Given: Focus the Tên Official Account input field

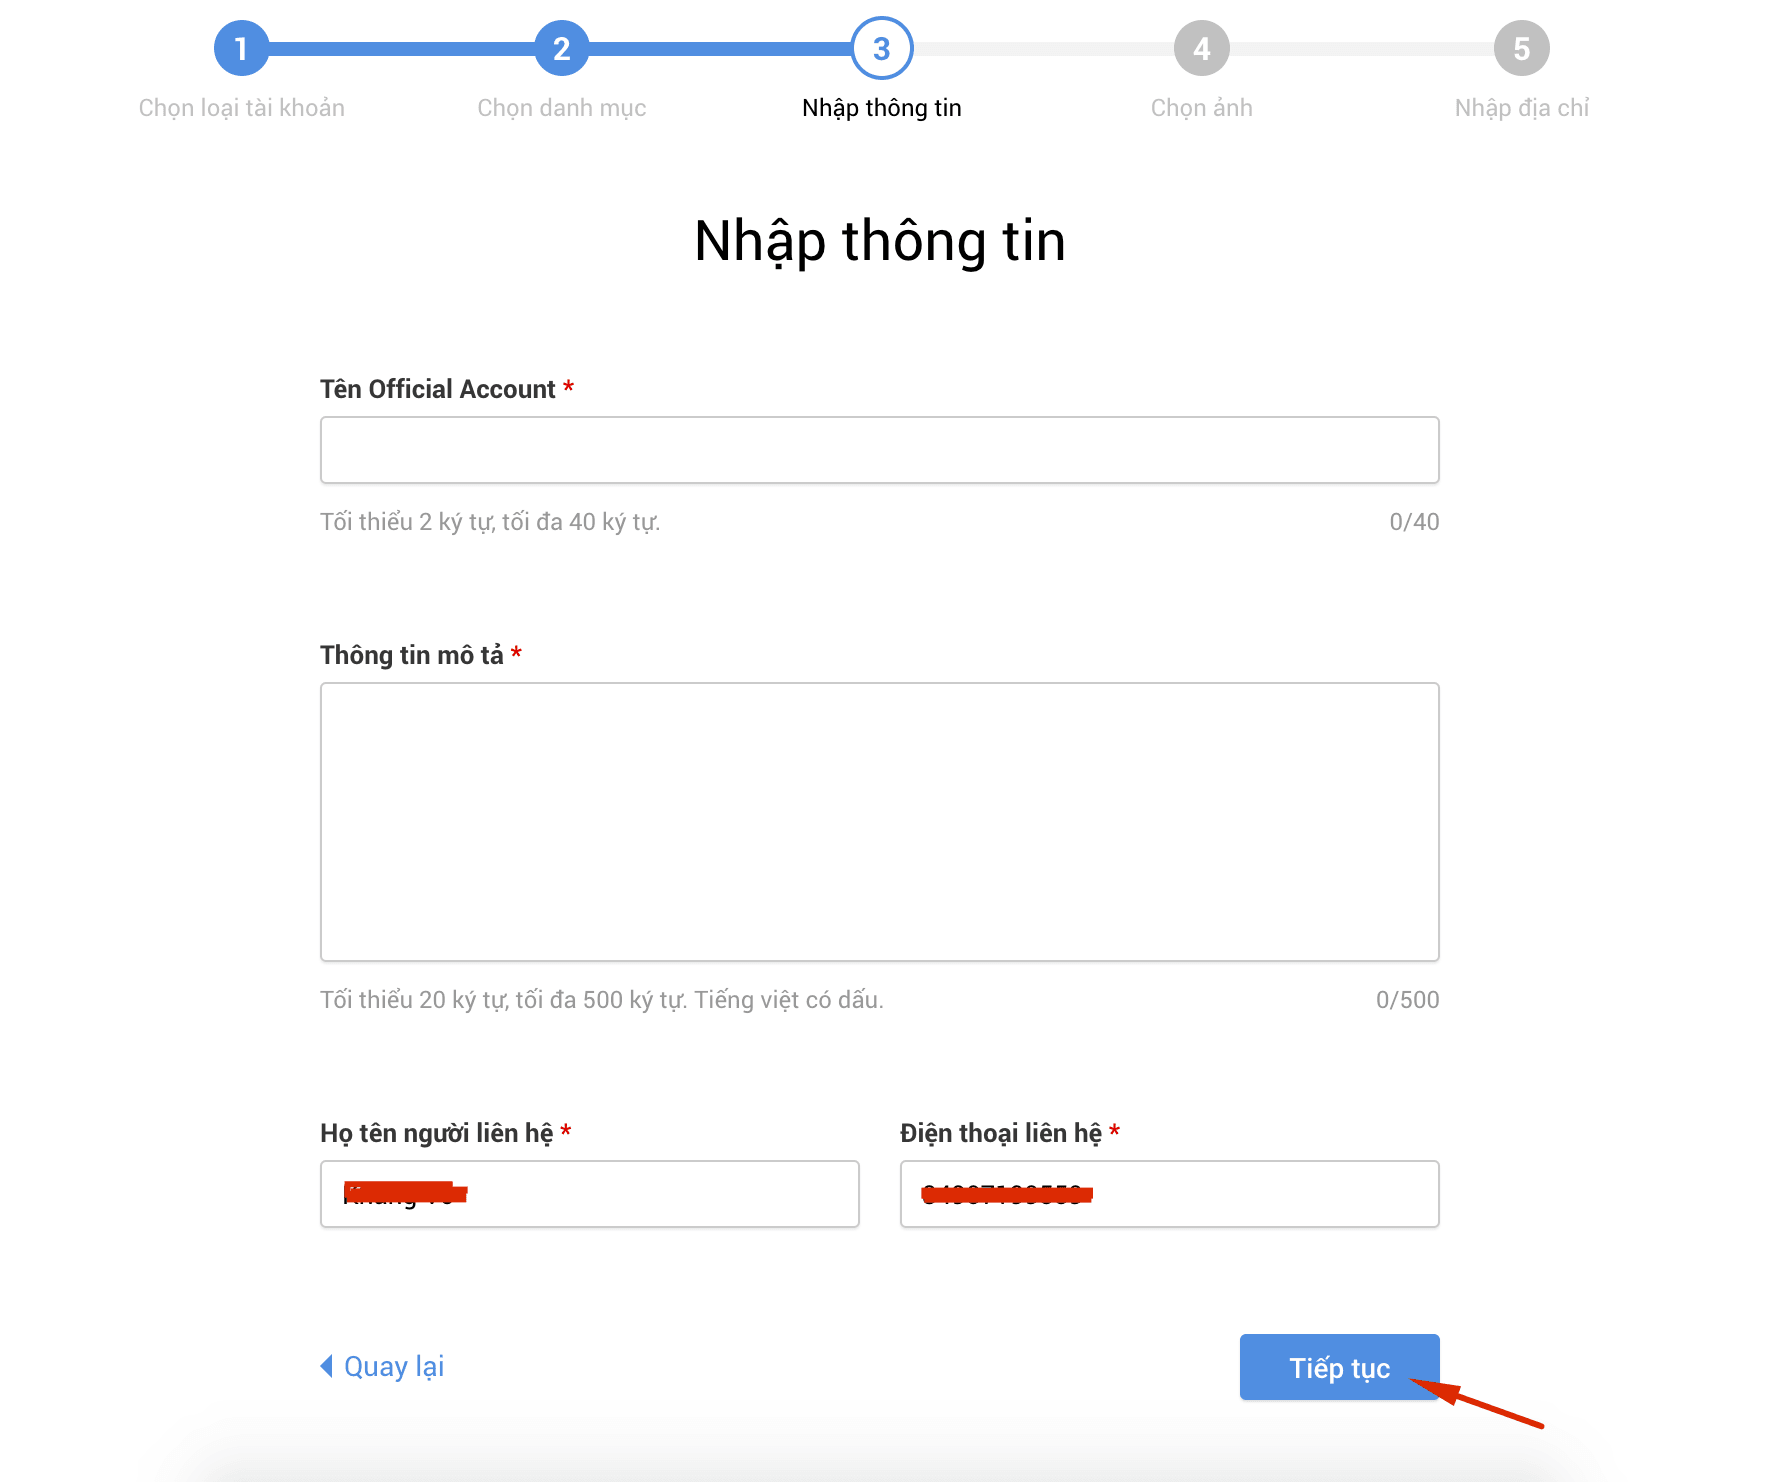Looking at the screenshot, I should tap(879, 450).
